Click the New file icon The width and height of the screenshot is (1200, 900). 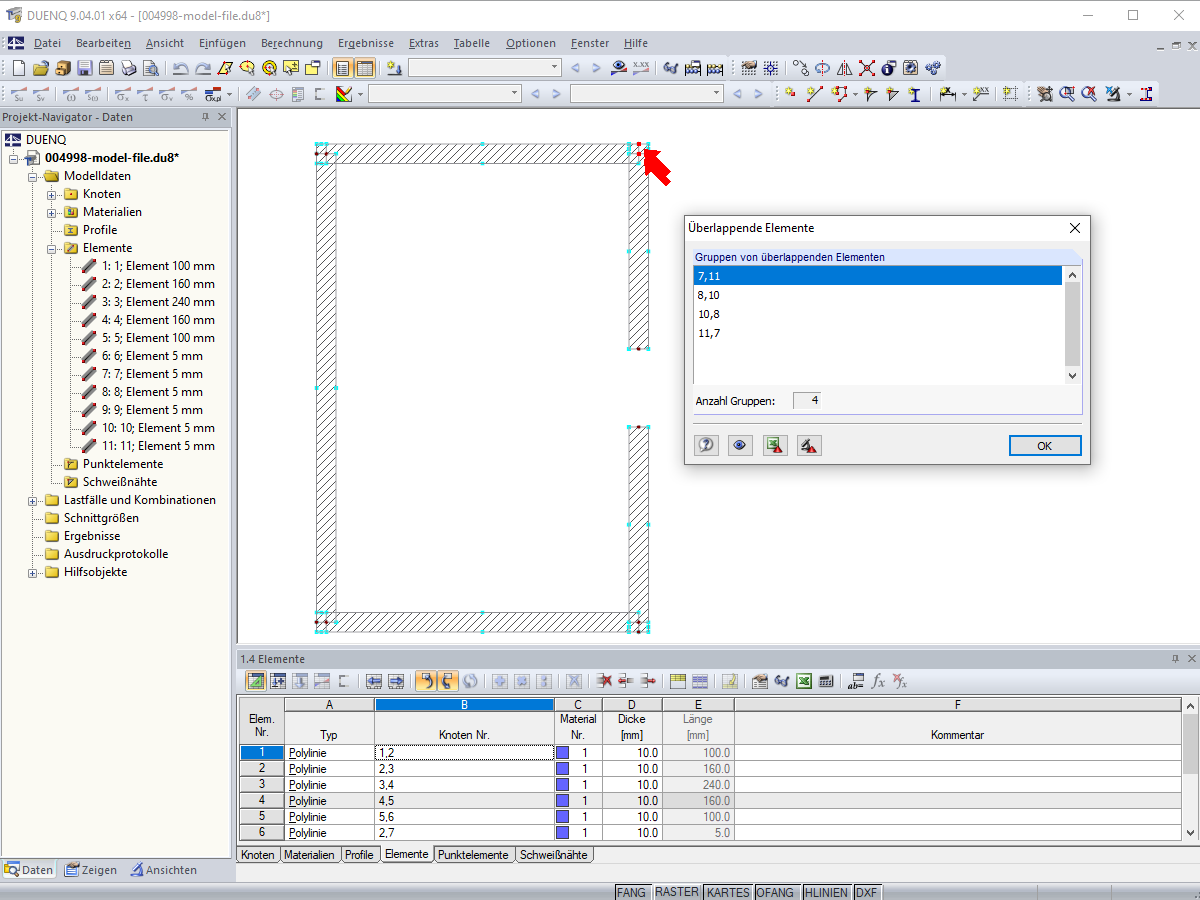point(19,68)
